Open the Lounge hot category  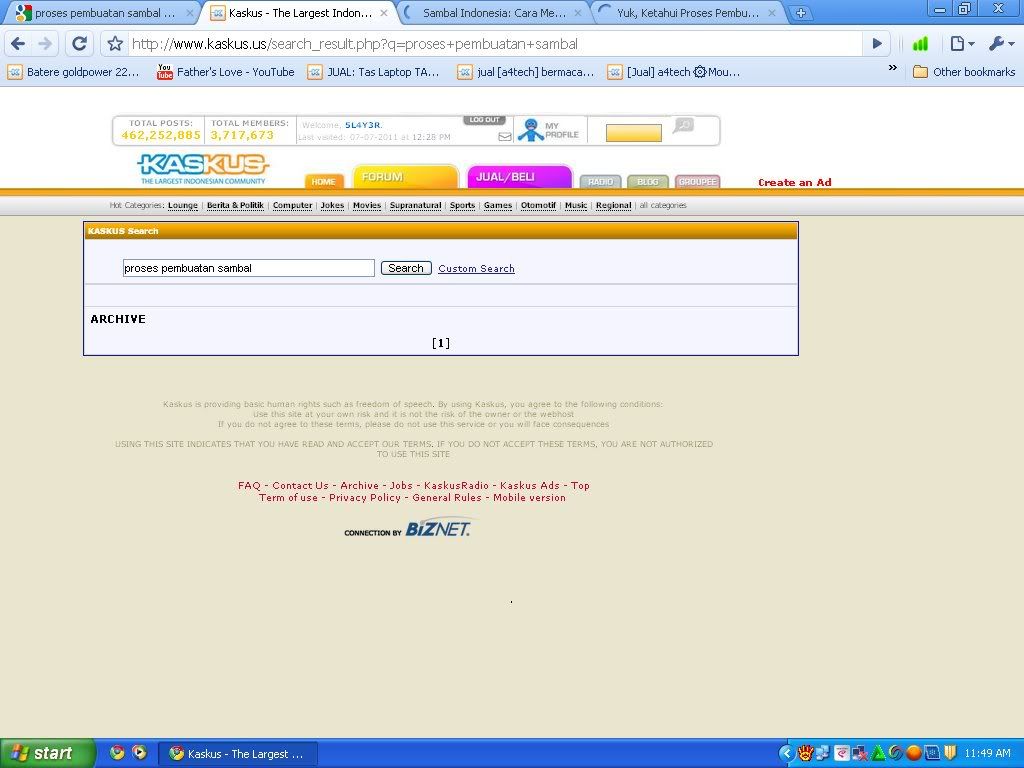[183, 205]
